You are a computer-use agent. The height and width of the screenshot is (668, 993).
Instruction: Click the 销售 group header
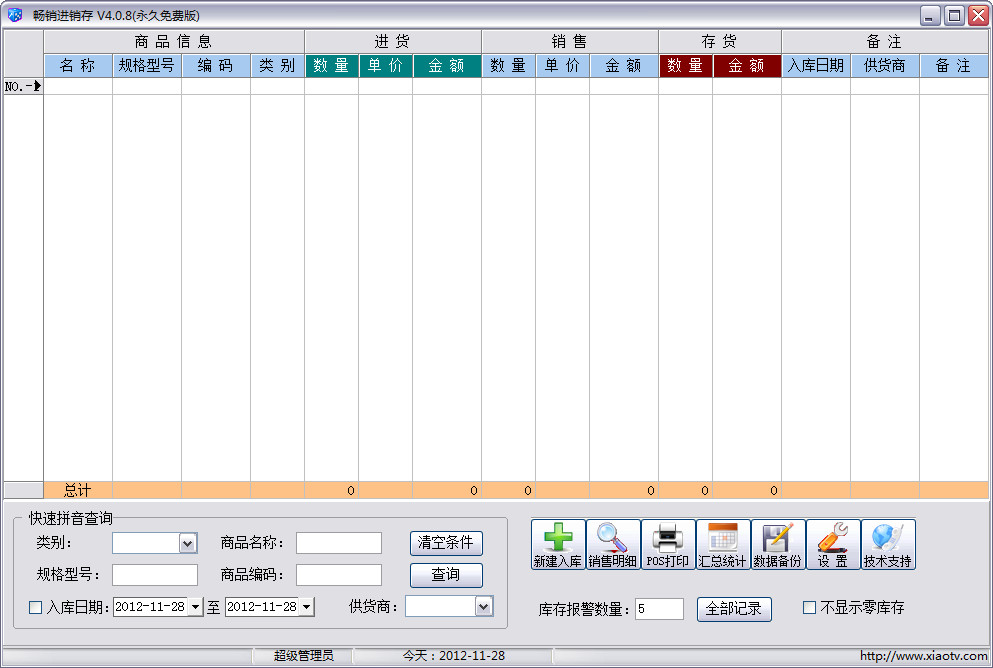point(569,42)
